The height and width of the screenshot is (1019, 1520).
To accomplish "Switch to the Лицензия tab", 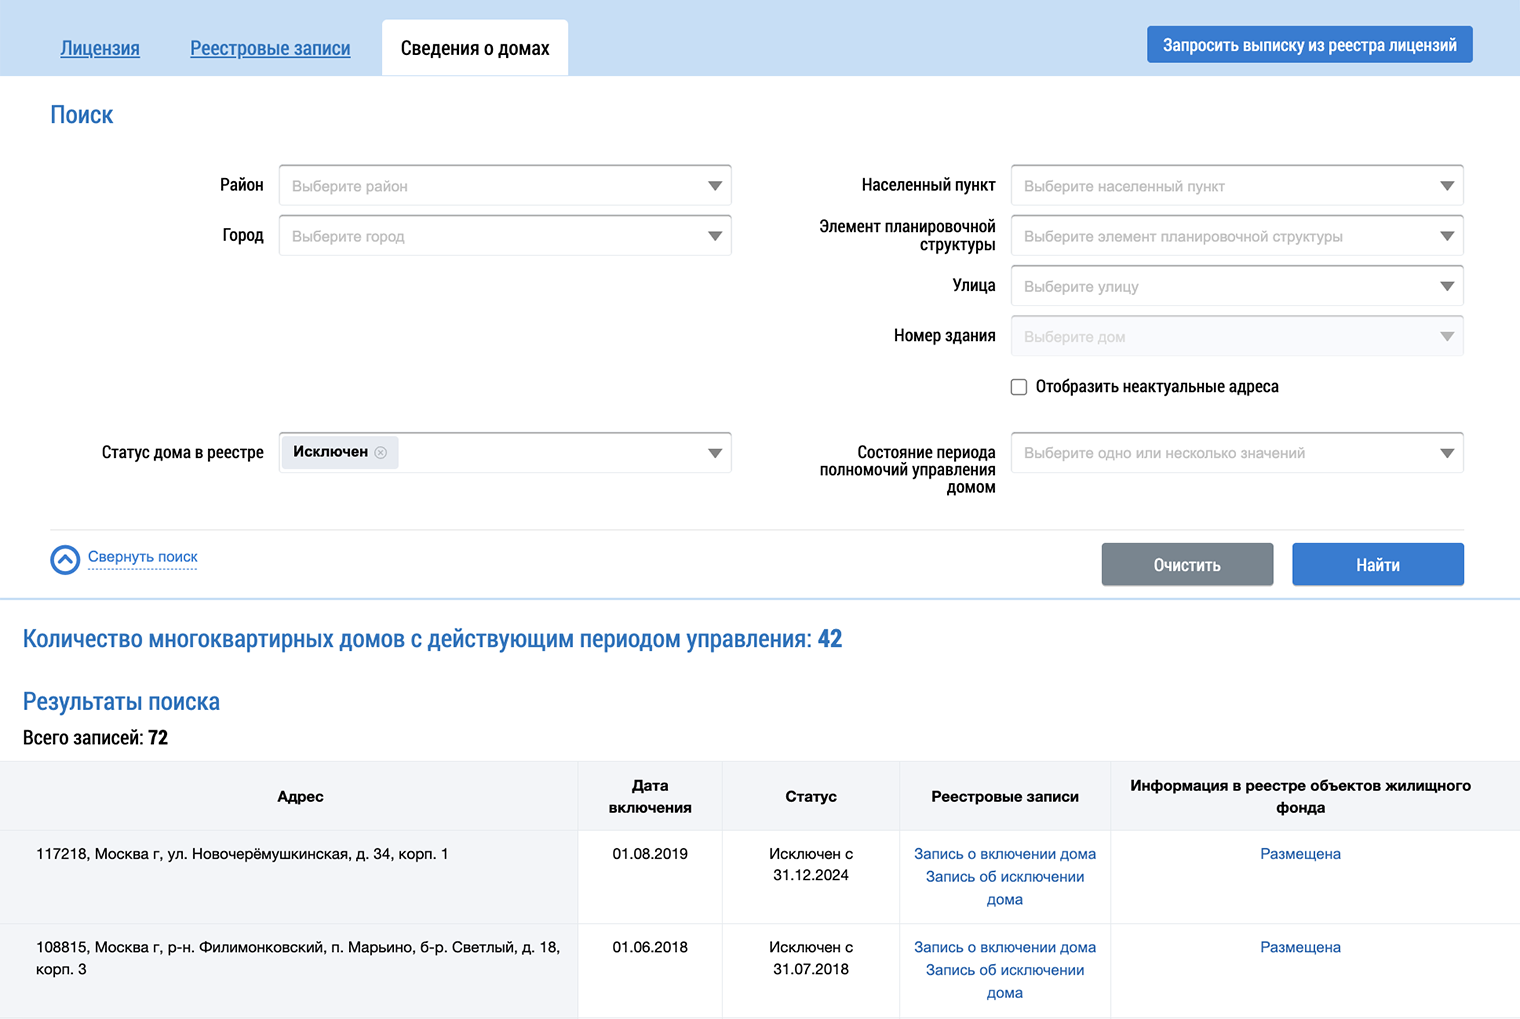I will pos(100,48).
